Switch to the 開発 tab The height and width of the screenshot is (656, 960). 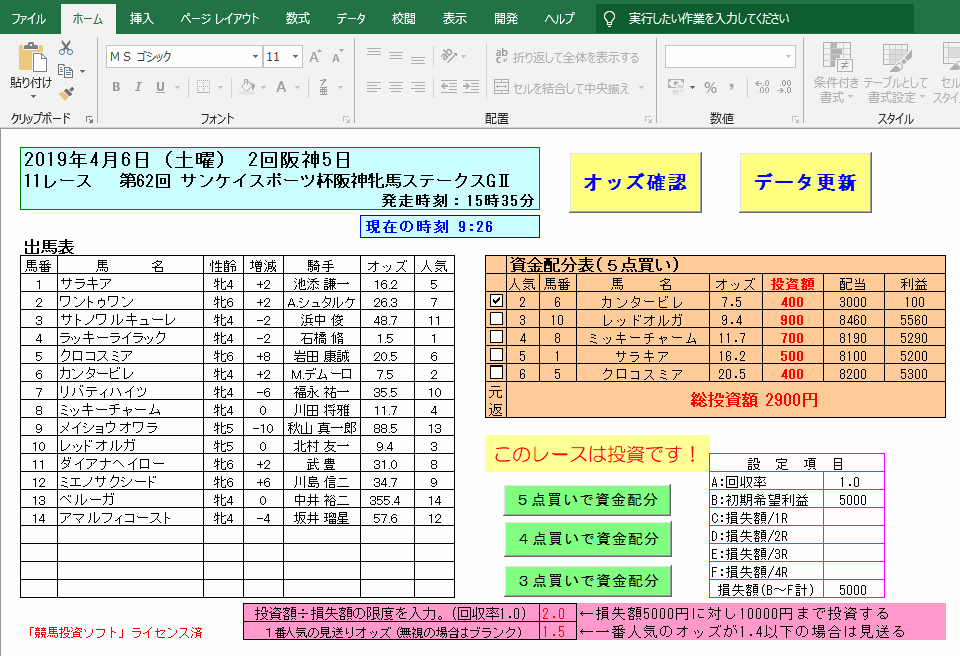(x=506, y=19)
